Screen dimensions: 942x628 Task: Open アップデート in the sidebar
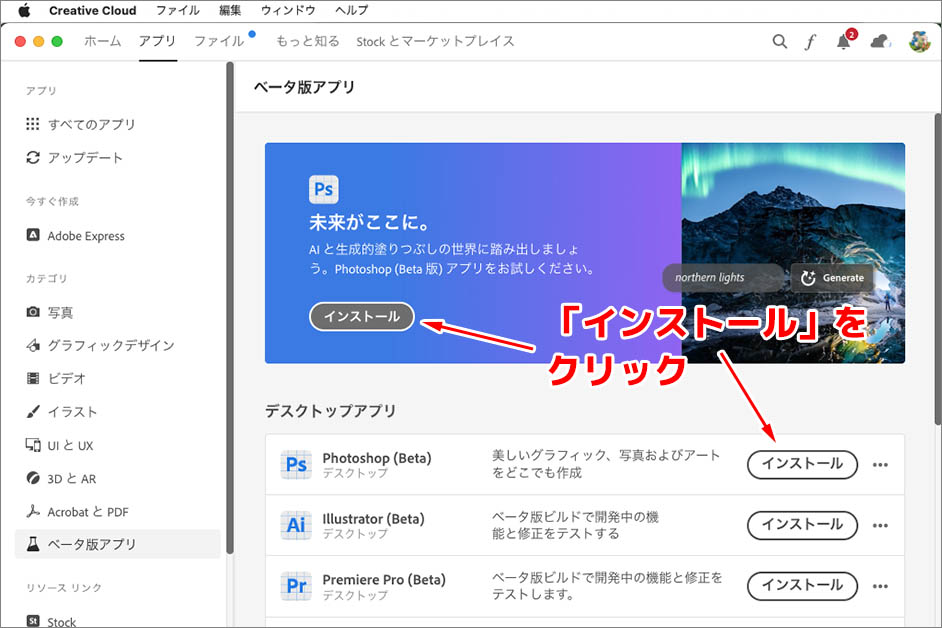click(85, 158)
